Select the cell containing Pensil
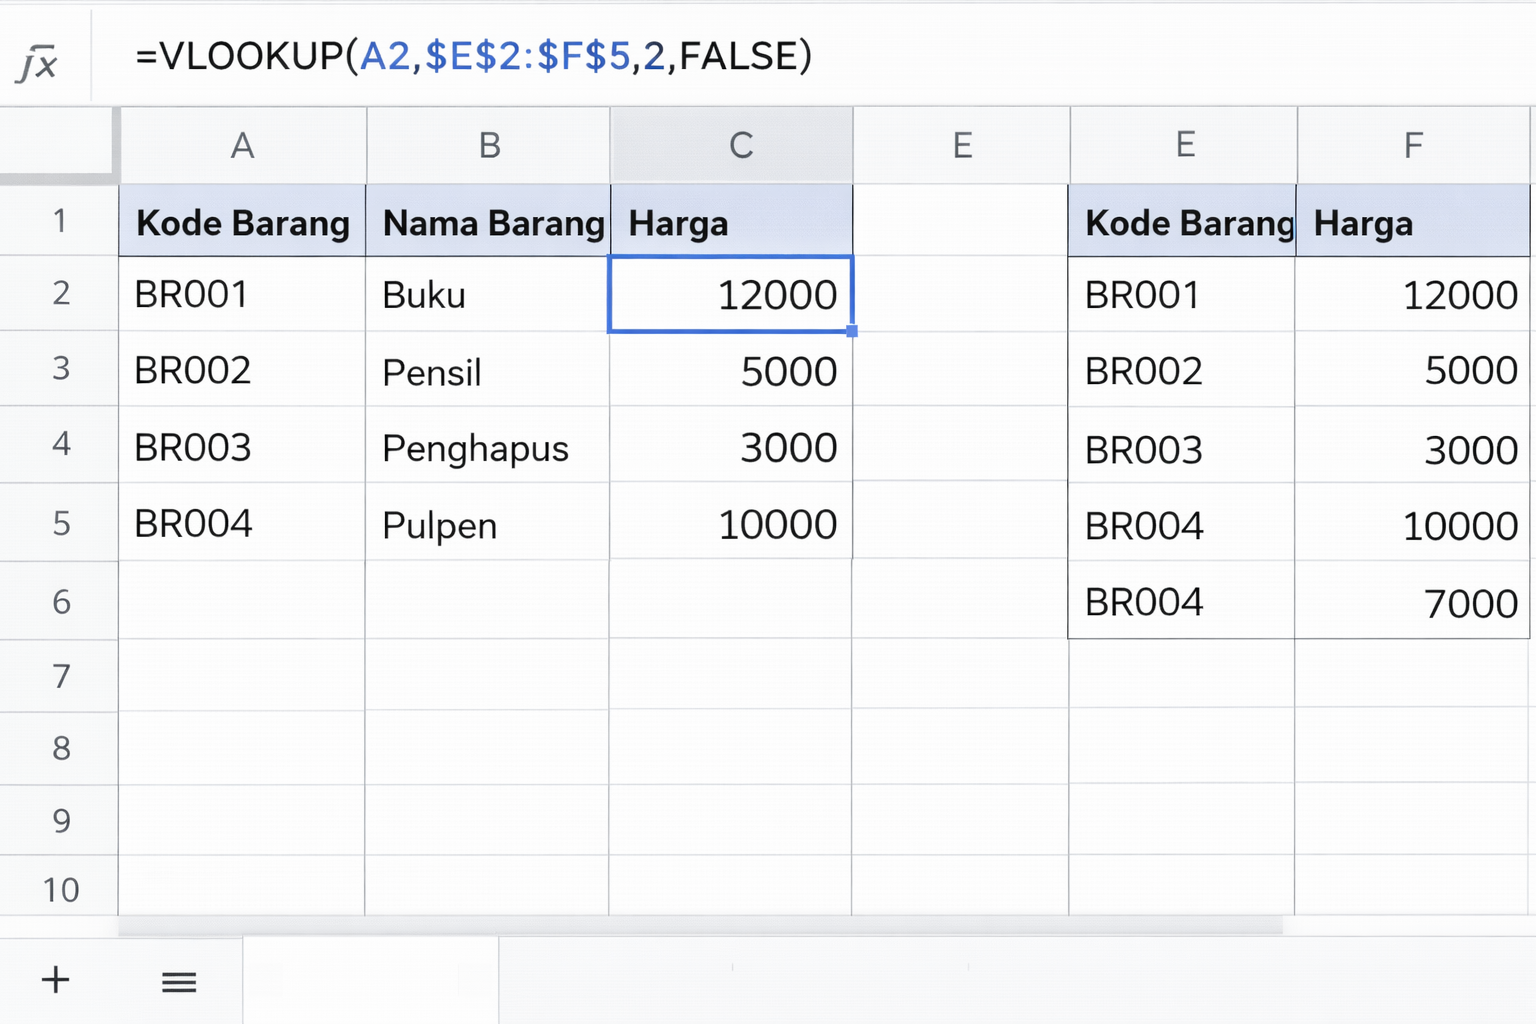Viewport: 1536px width, 1024px height. [x=487, y=372]
